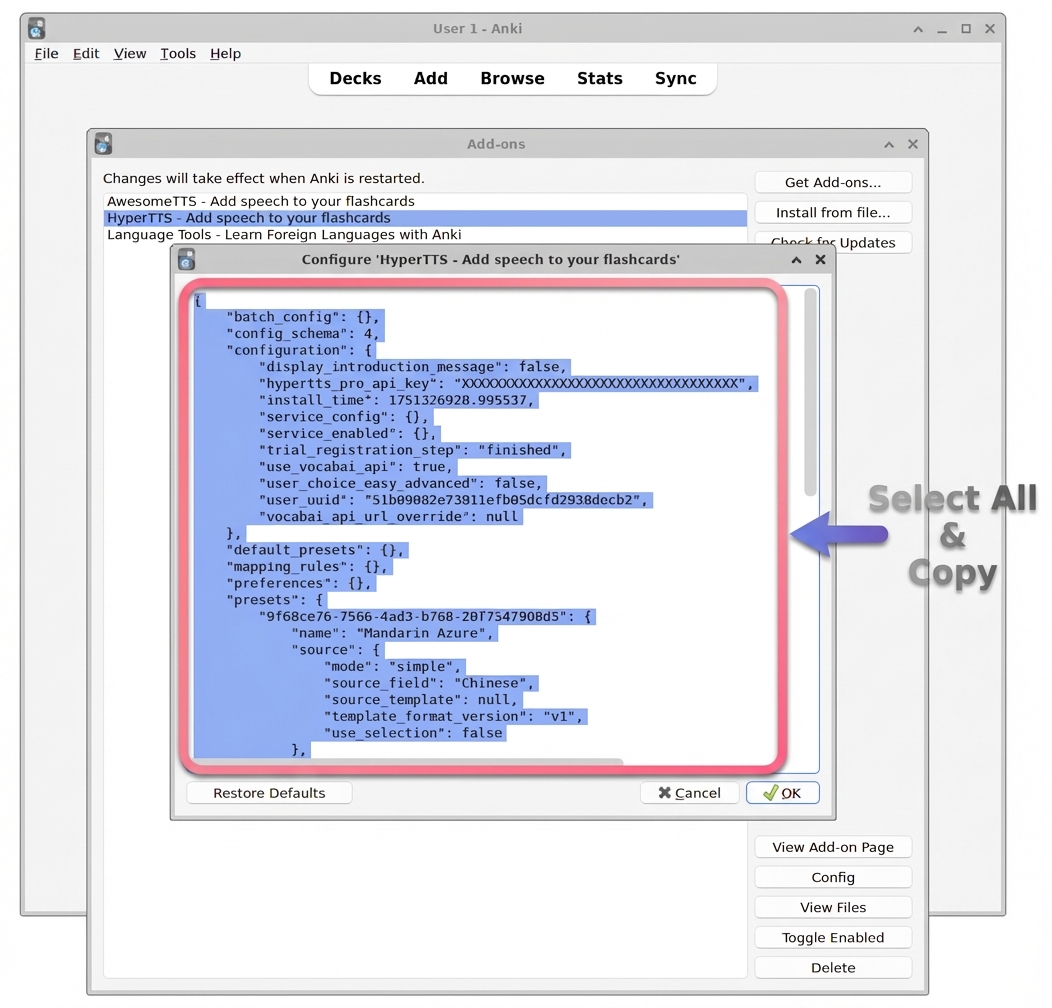Screen dimensions: 1052x1008
Task: Toggle Enabled for the selected add-on
Action: [833, 937]
